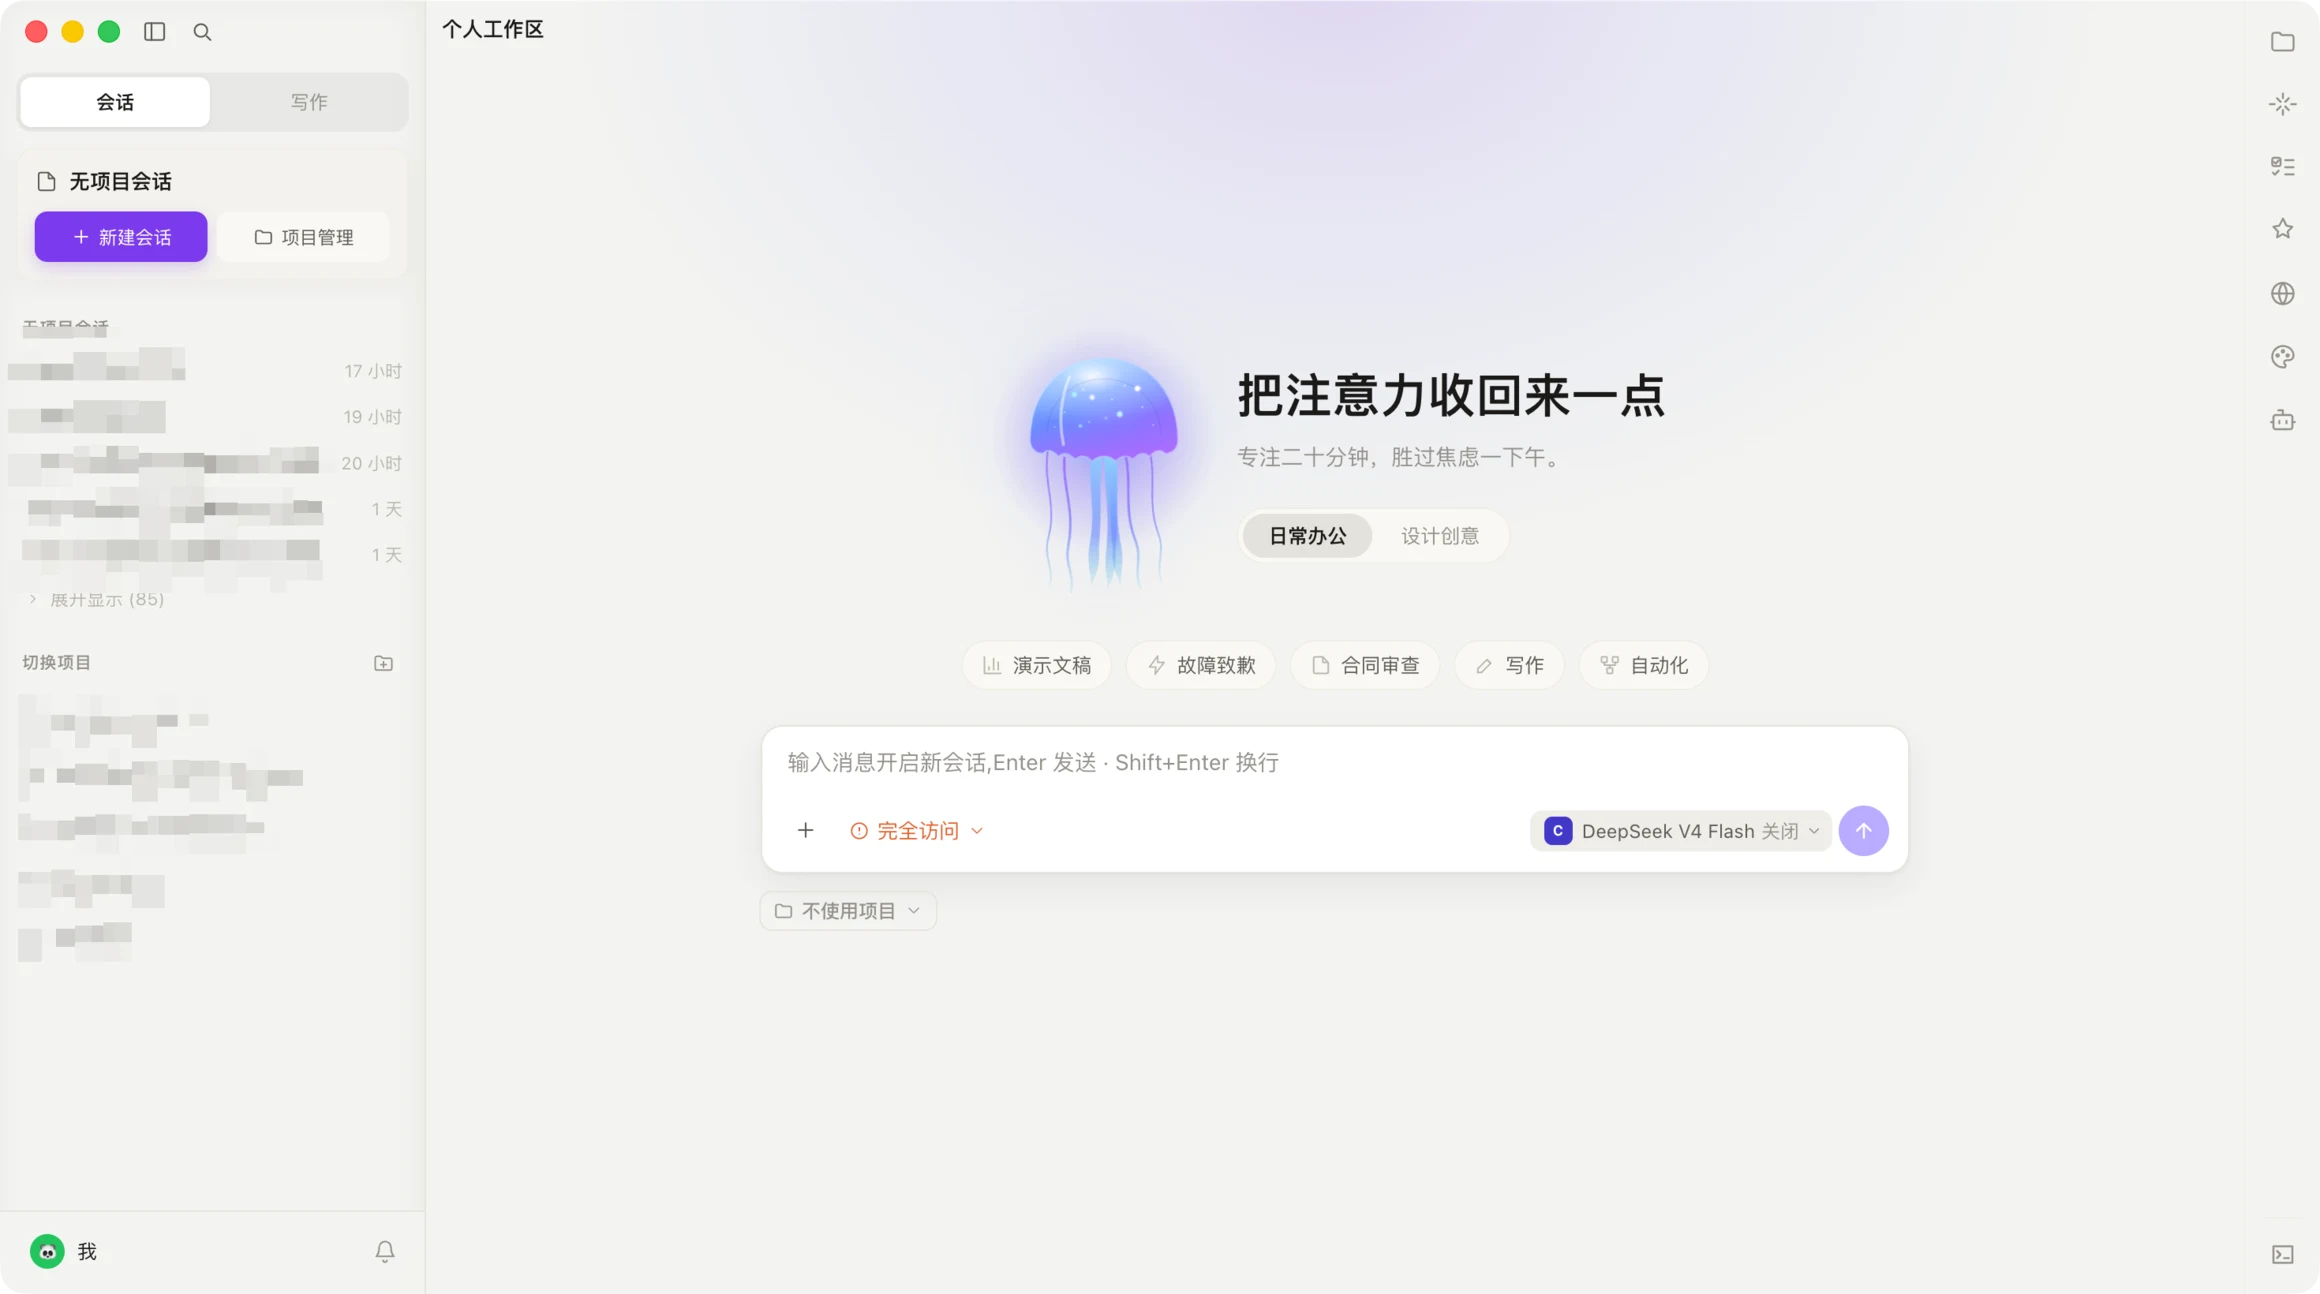The width and height of the screenshot is (2320, 1294).
Task: Focus the message input field
Action: (1334, 762)
